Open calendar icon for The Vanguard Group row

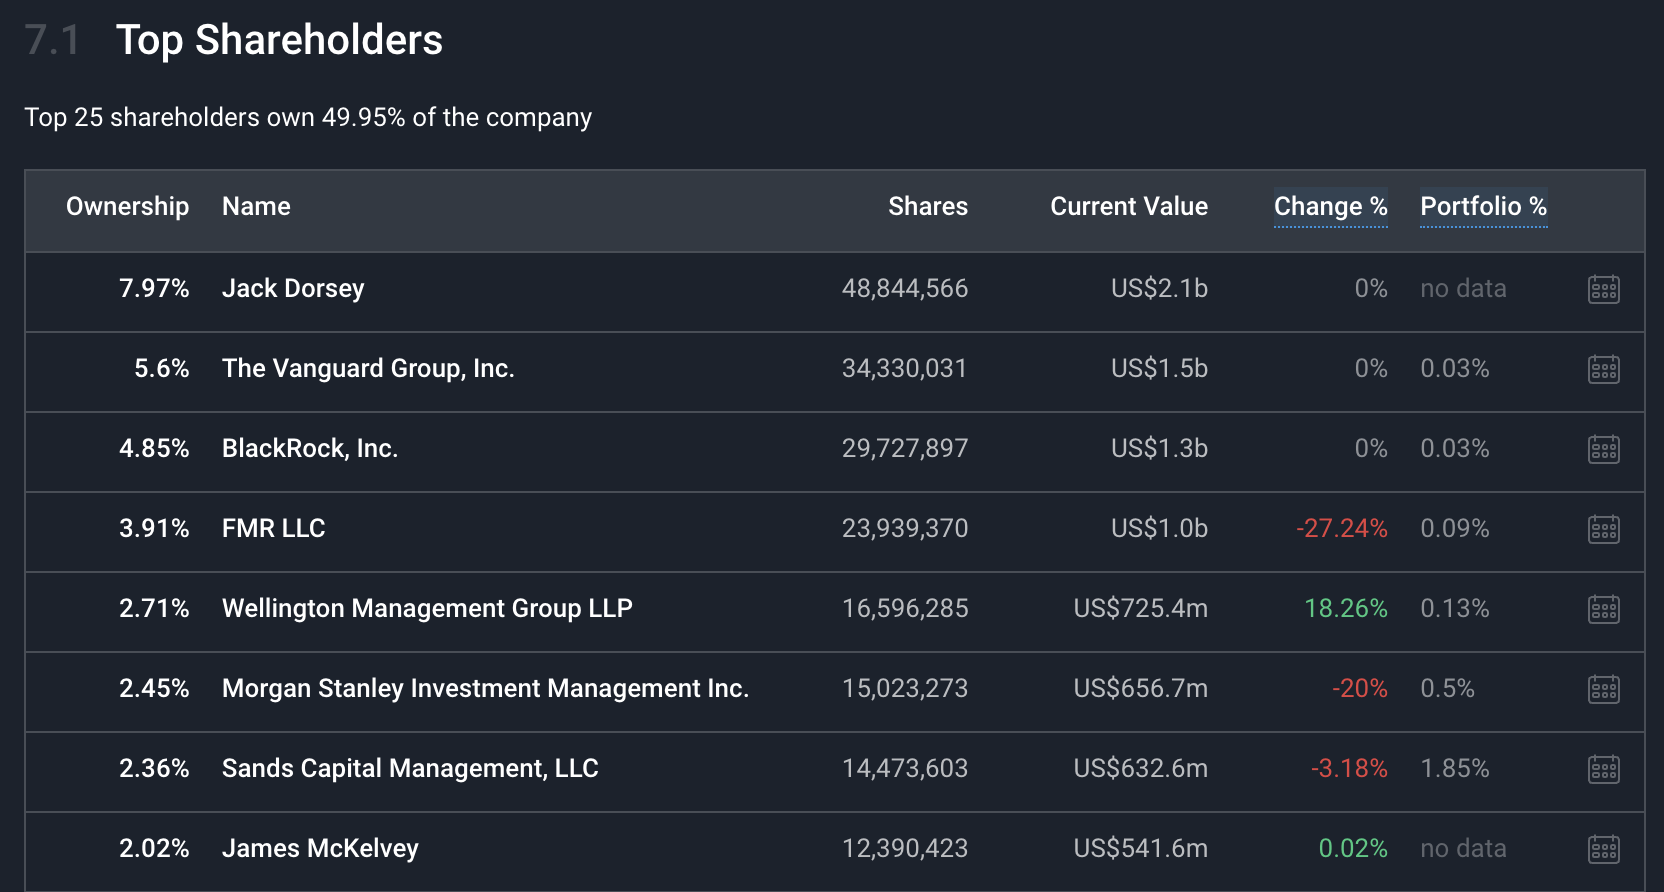pos(1604,369)
